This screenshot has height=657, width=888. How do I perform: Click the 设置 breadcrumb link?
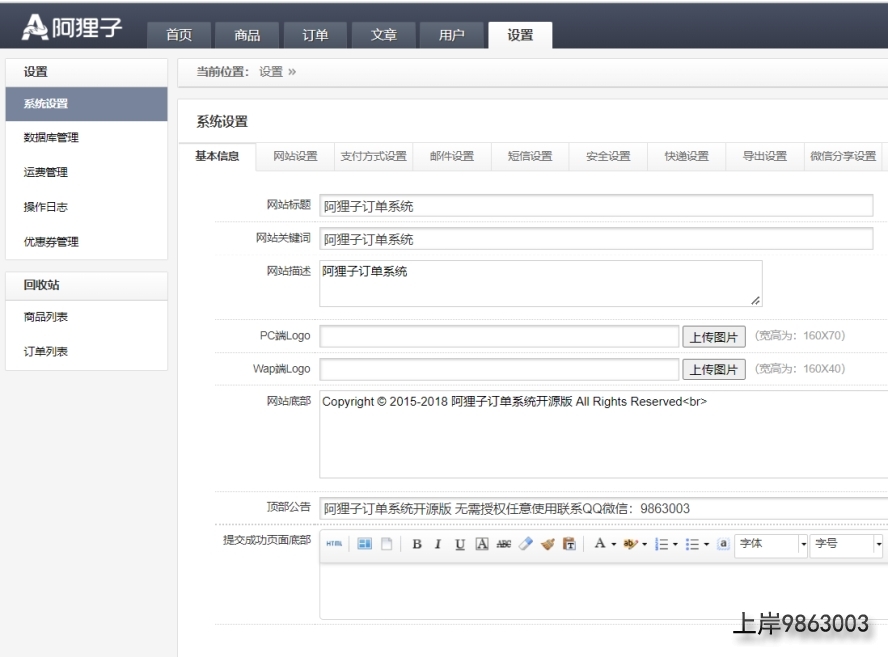point(271,72)
